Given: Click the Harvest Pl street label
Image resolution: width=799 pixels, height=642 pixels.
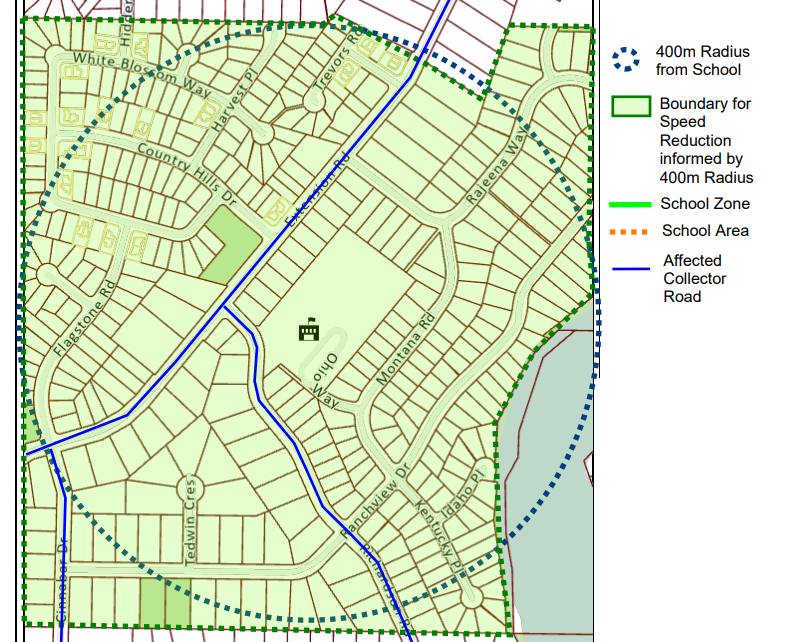Looking at the screenshot, I should (227, 104).
